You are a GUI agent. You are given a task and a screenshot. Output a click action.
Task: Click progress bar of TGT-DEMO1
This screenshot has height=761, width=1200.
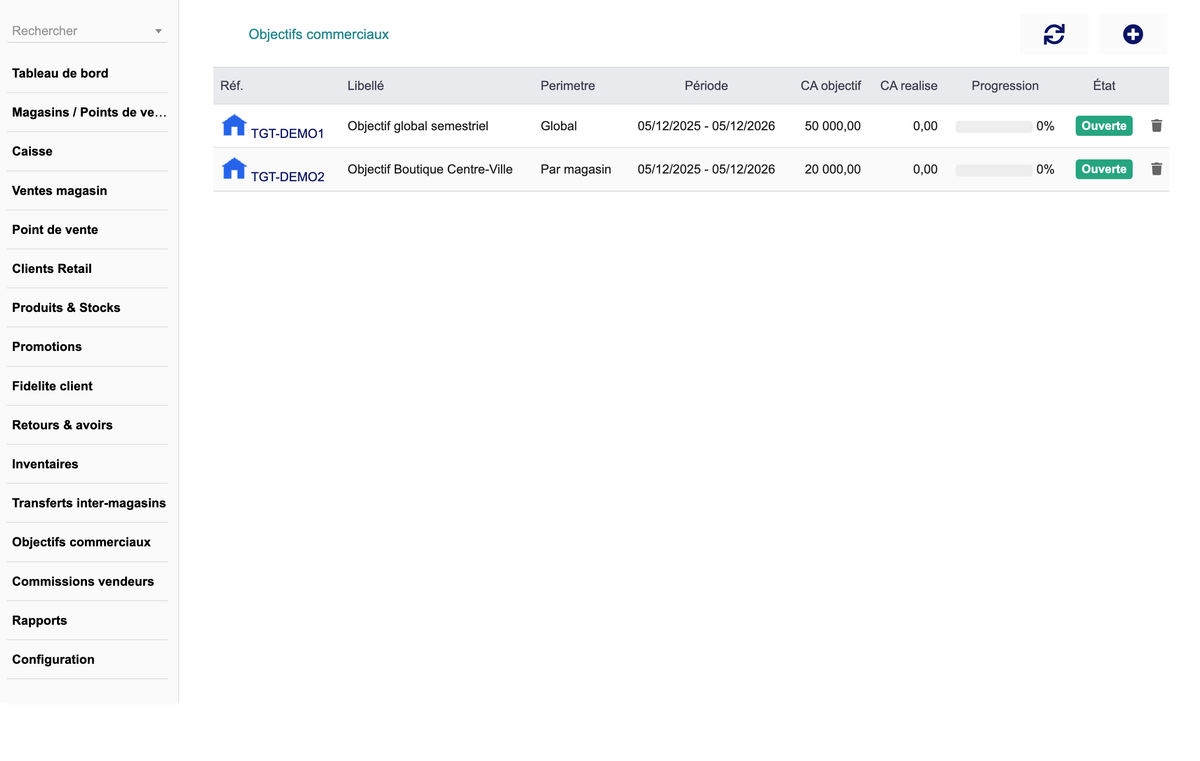(x=994, y=127)
